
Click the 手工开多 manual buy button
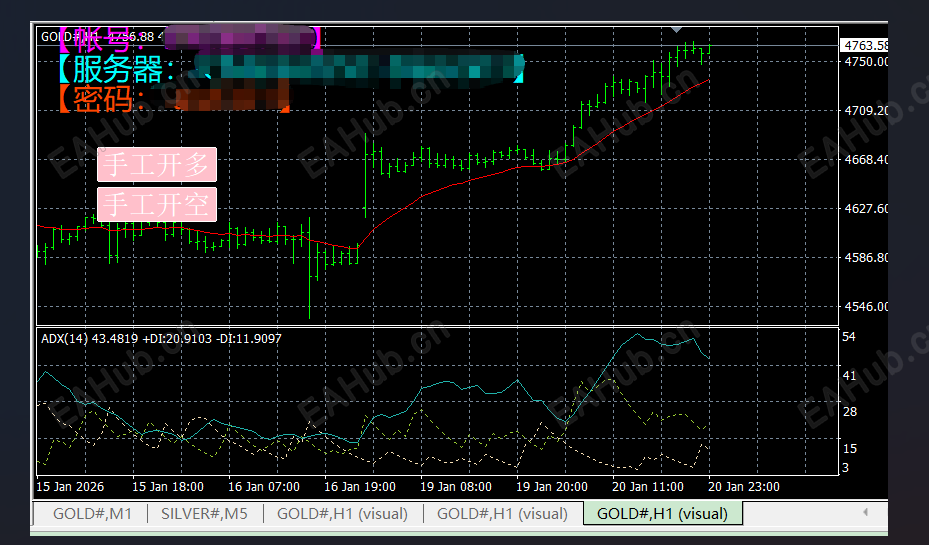pyautogui.click(x=157, y=165)
